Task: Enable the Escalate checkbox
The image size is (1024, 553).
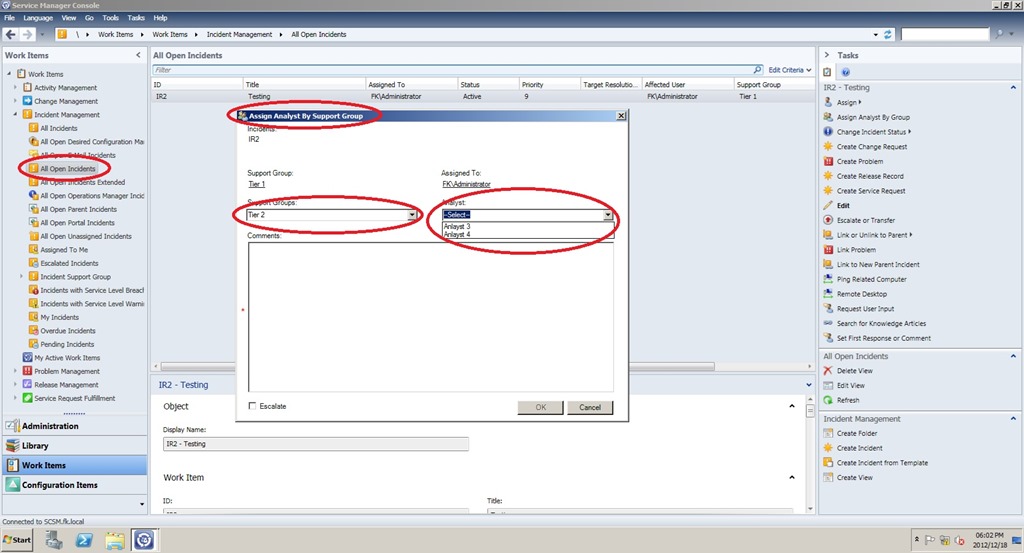Action: pyautogui.click(x=252, y=407)
